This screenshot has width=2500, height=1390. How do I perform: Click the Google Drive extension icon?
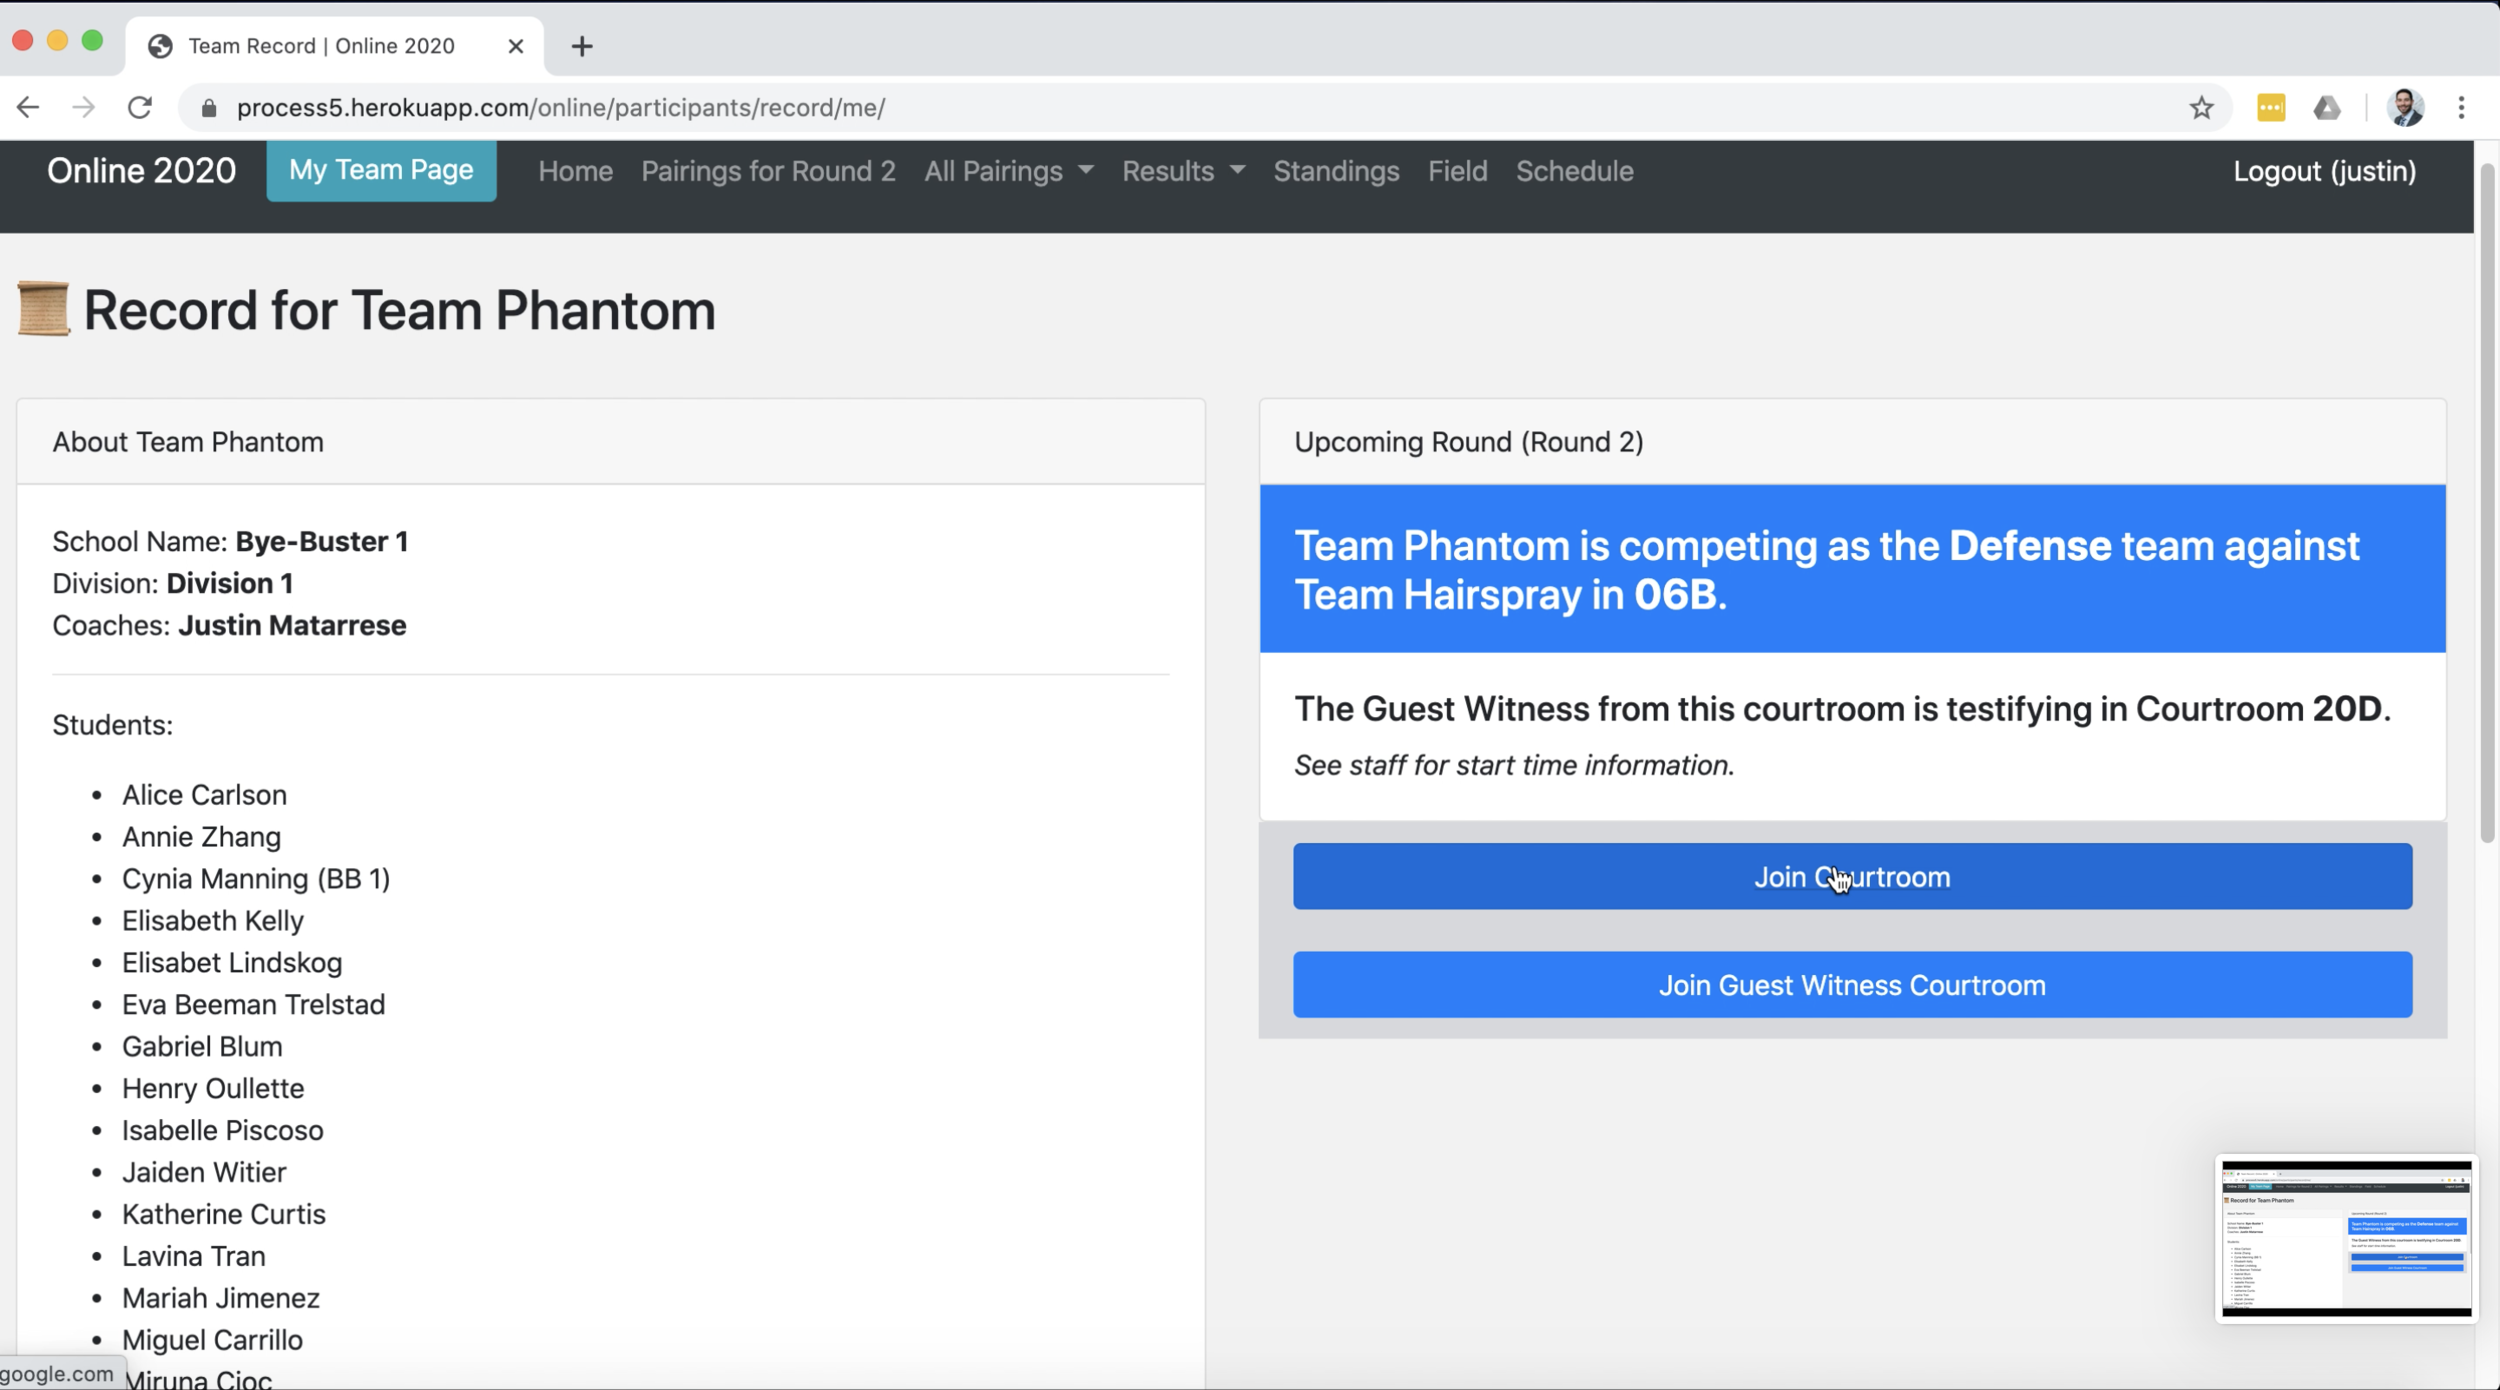(2327, 107)
